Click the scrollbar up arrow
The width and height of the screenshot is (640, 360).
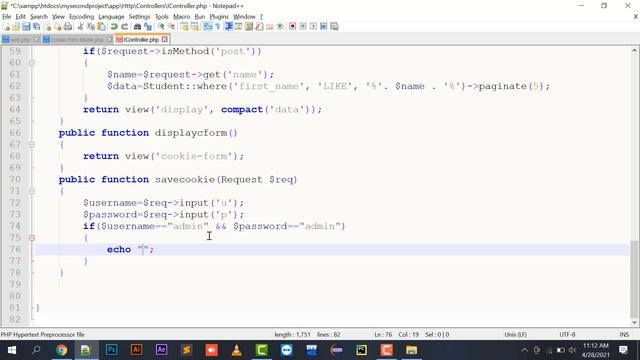pos(634,51)
